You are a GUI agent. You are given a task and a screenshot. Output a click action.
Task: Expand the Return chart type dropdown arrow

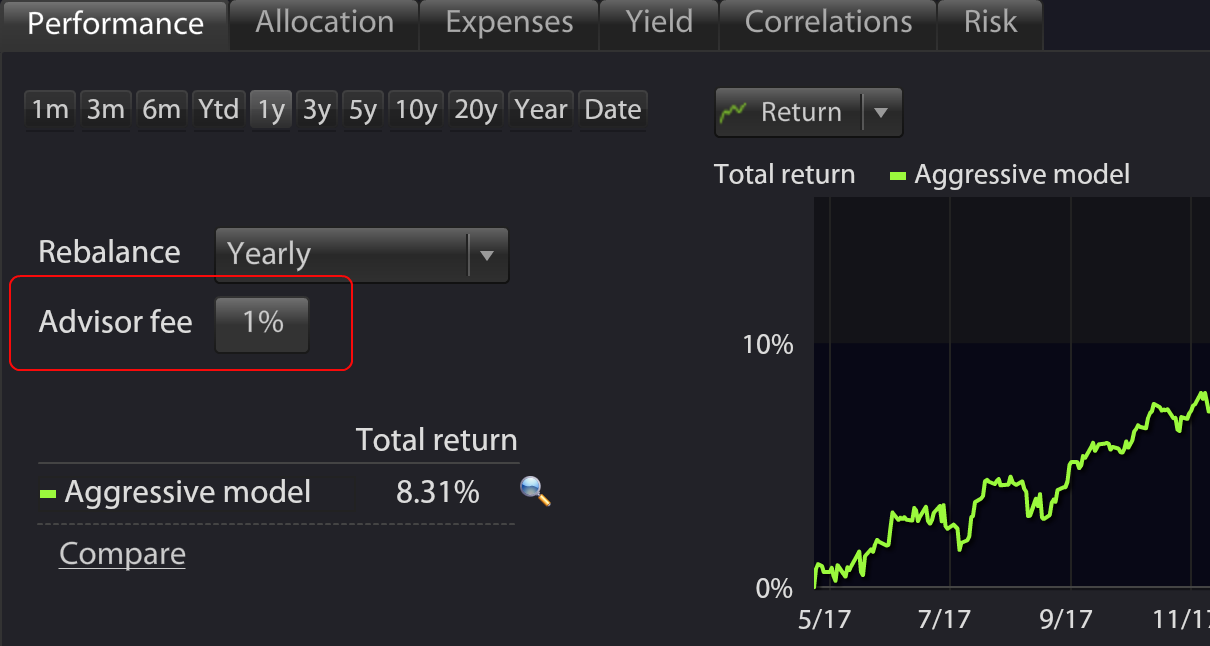coord(881,112)
